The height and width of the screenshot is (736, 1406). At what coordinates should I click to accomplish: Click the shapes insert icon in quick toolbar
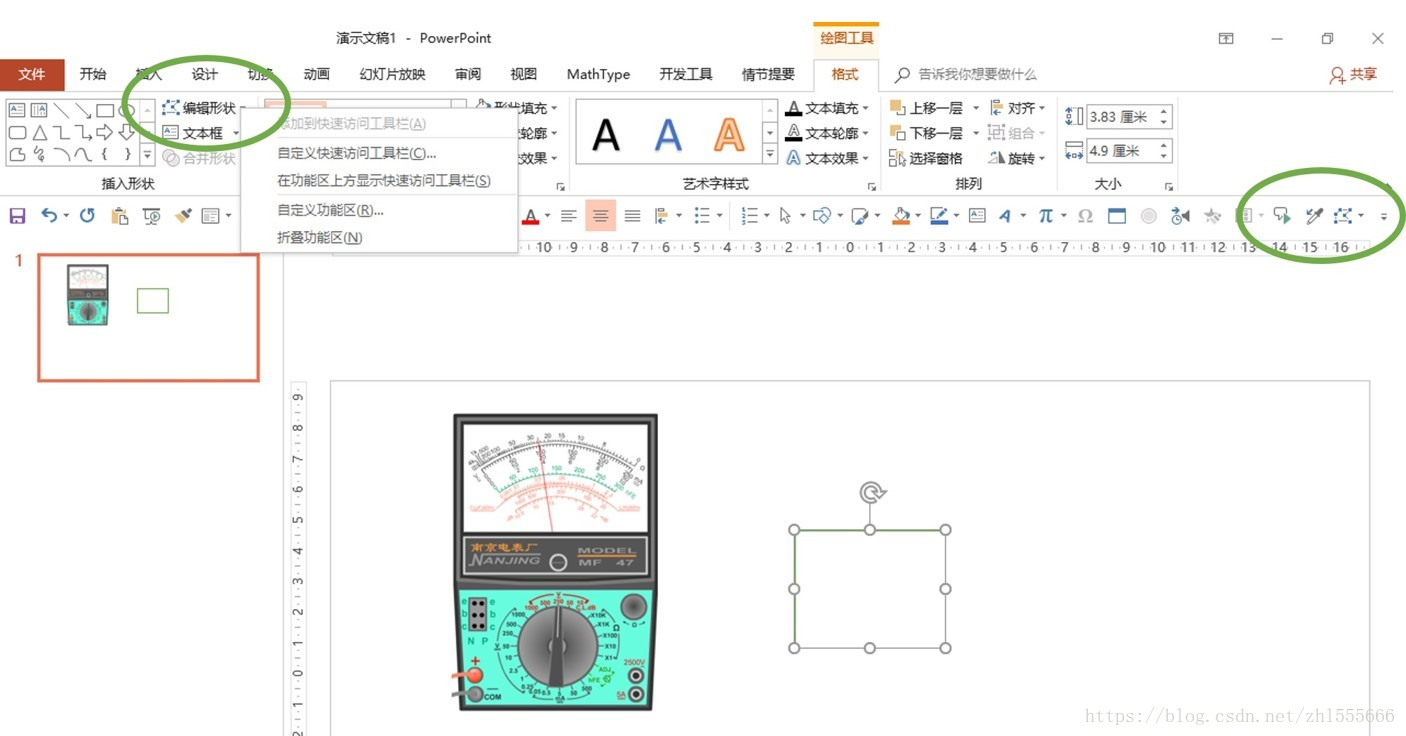(x=822, y=215)
